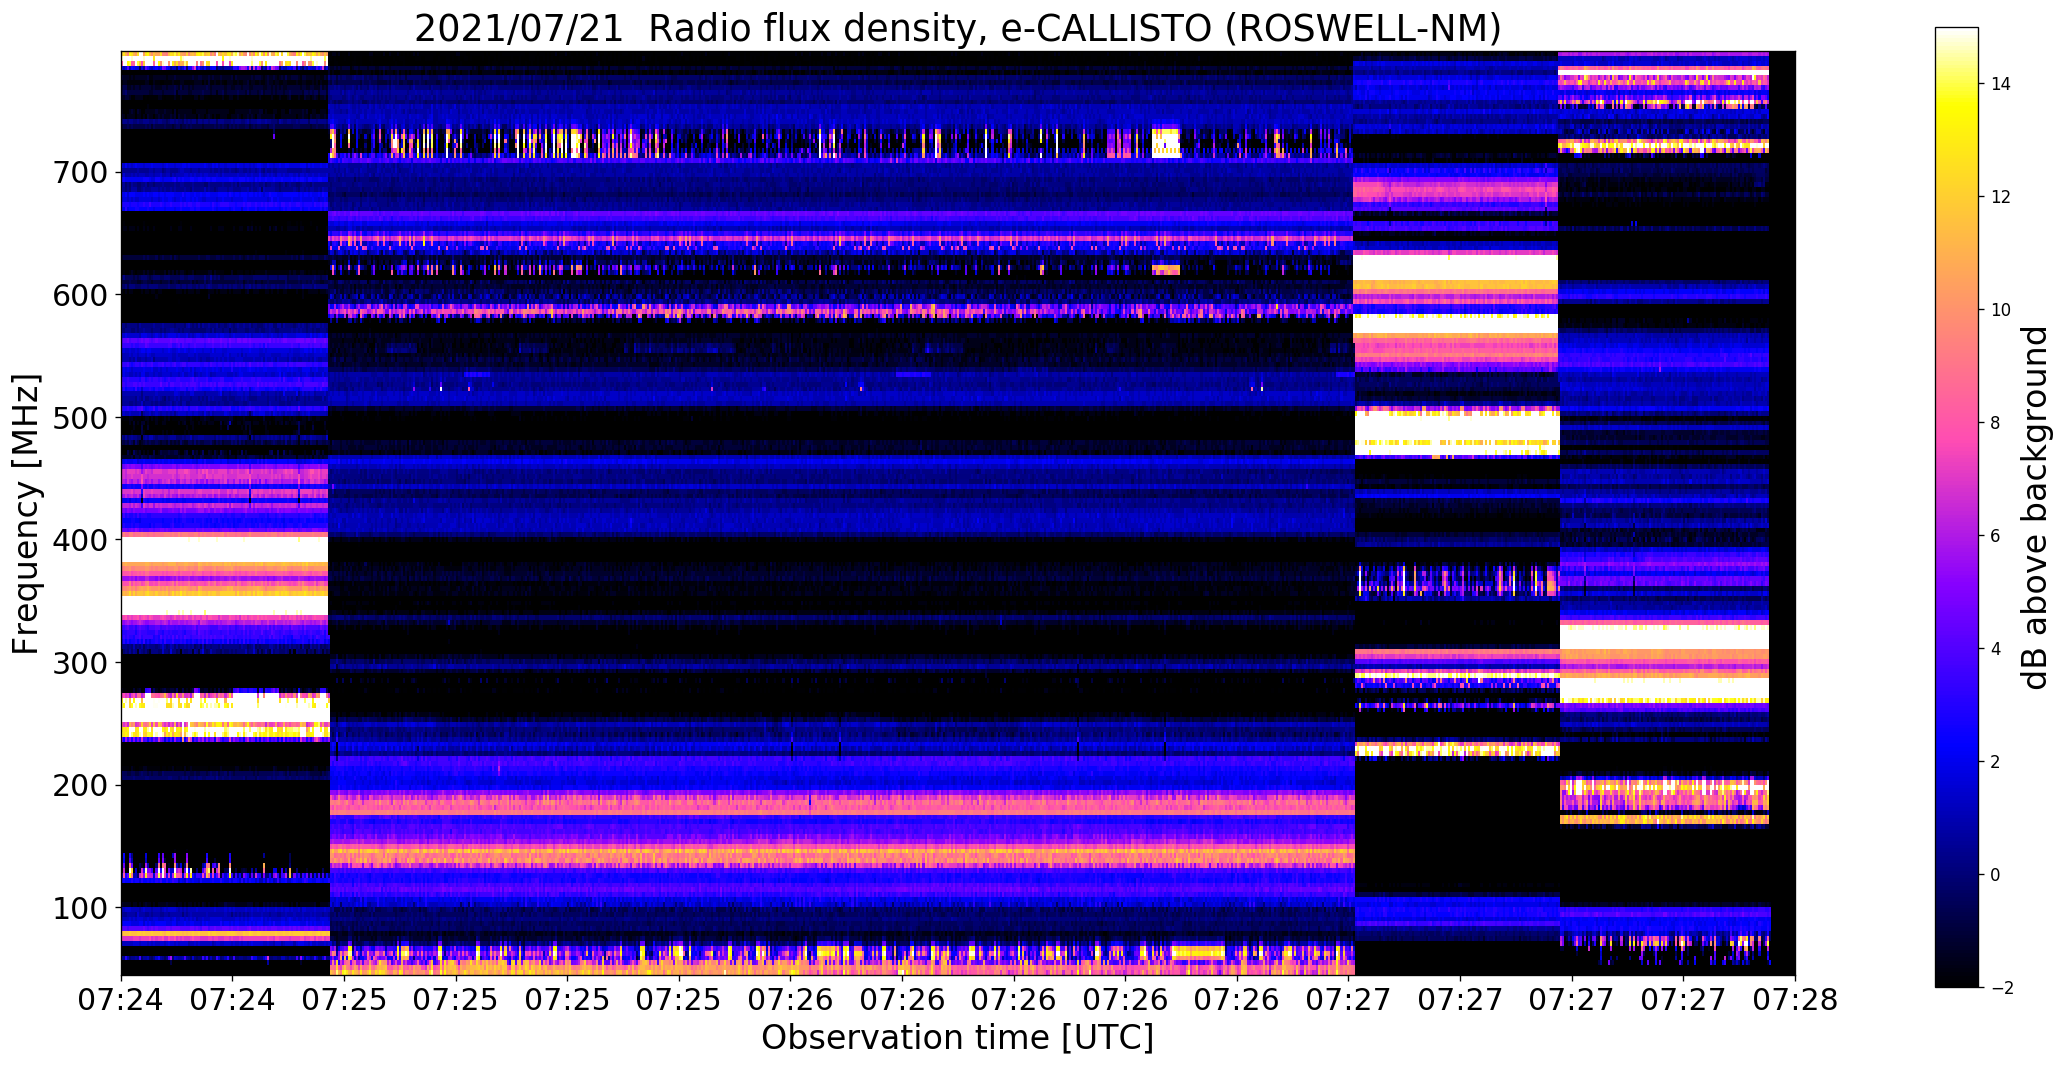The height and width of the screenshot is (1067, 2066).
Task: Click the colorbar tick label 8
Action: 1996,423
